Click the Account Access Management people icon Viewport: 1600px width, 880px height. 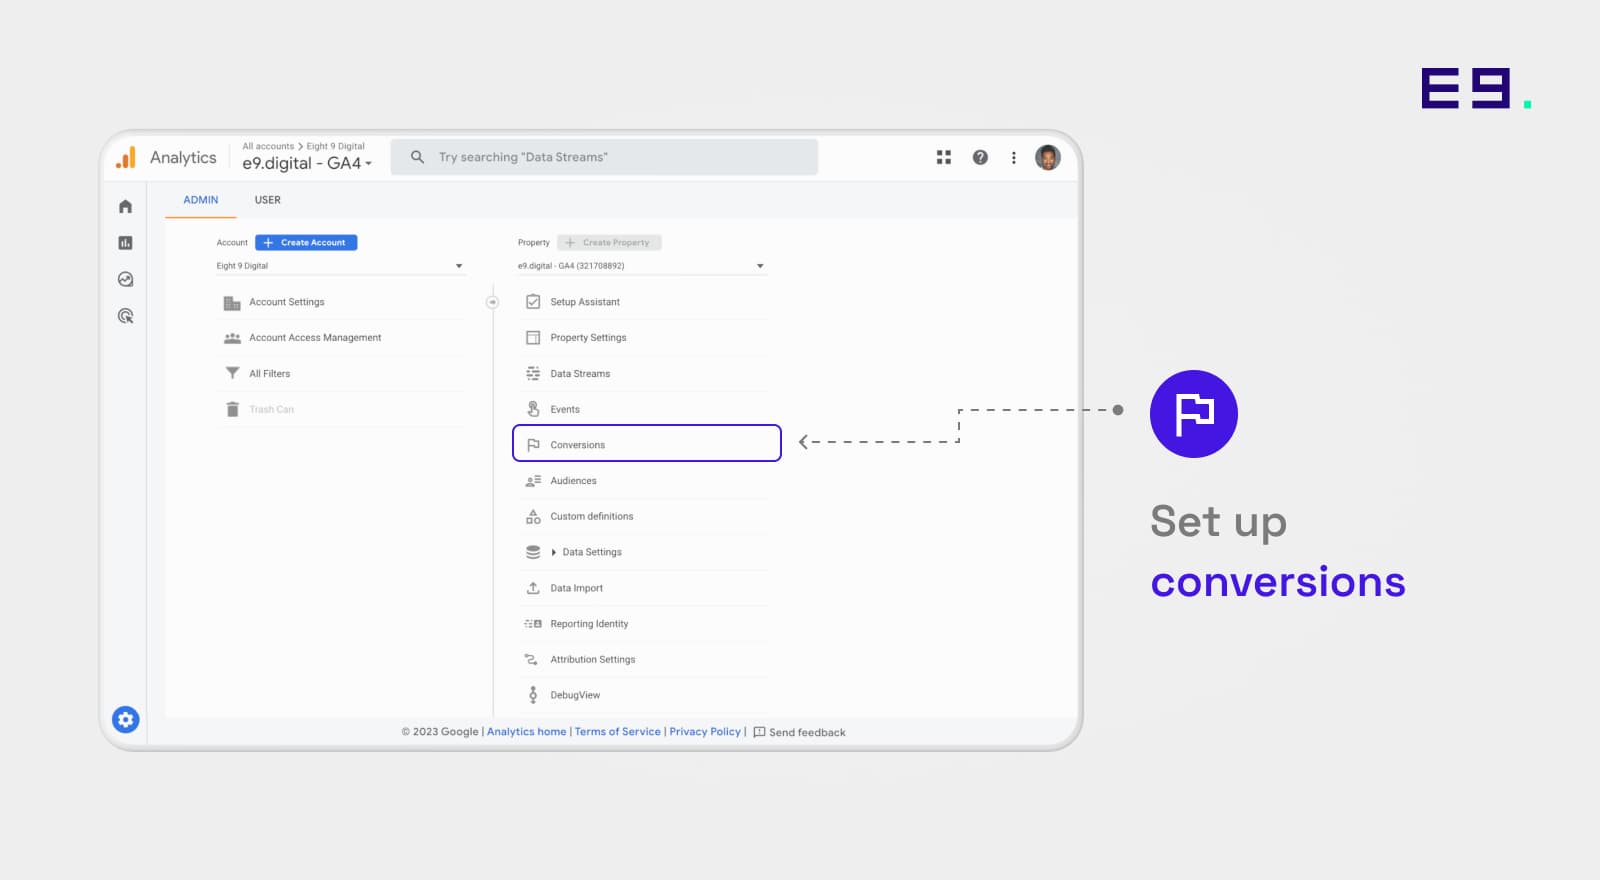(x=232, y=338)
